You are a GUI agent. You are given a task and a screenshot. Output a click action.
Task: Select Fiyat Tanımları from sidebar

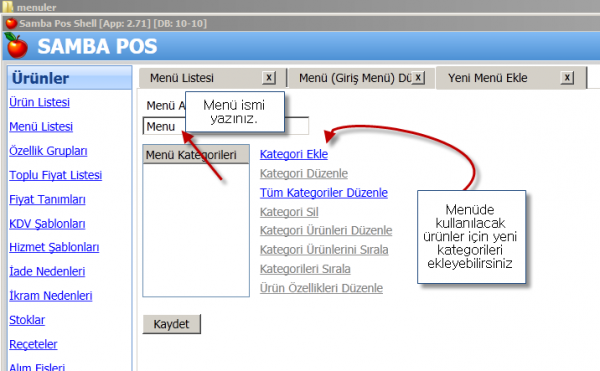tap(47, 199)
